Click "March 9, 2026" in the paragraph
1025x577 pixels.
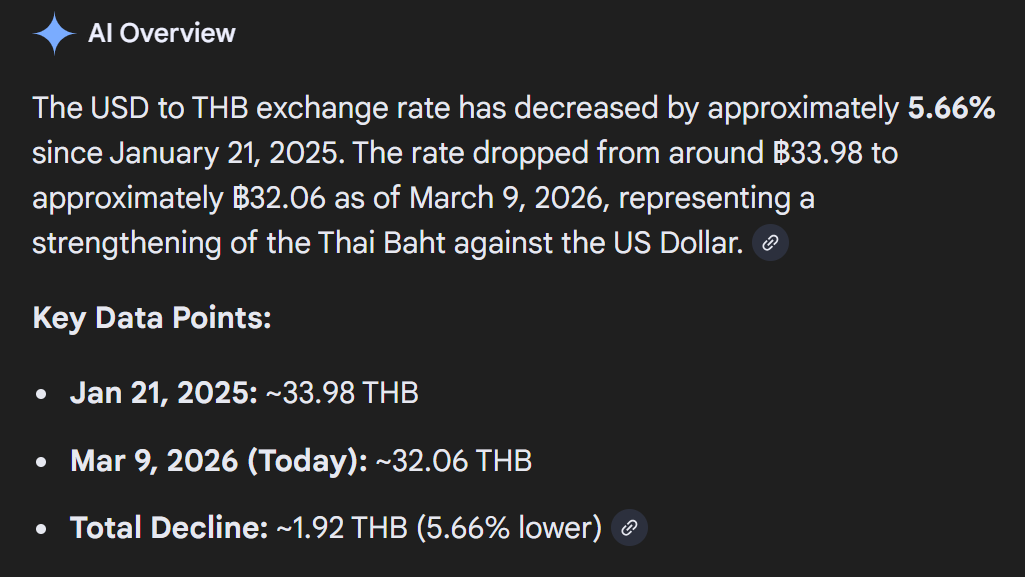(x=506, y=198)
